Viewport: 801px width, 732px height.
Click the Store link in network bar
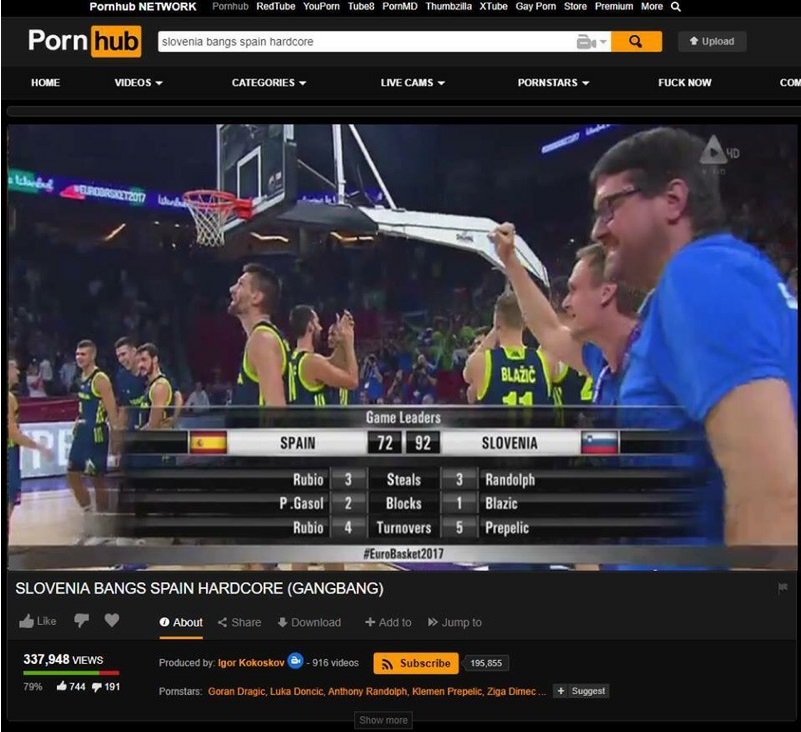[x=575, y=7]
